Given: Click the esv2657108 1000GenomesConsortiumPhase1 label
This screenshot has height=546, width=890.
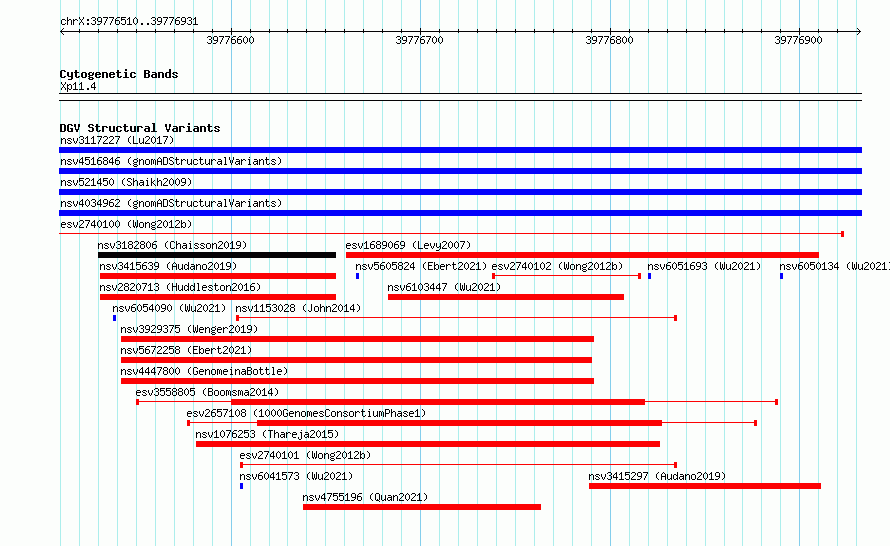Looking at the screenshot, I should point(306,413).
